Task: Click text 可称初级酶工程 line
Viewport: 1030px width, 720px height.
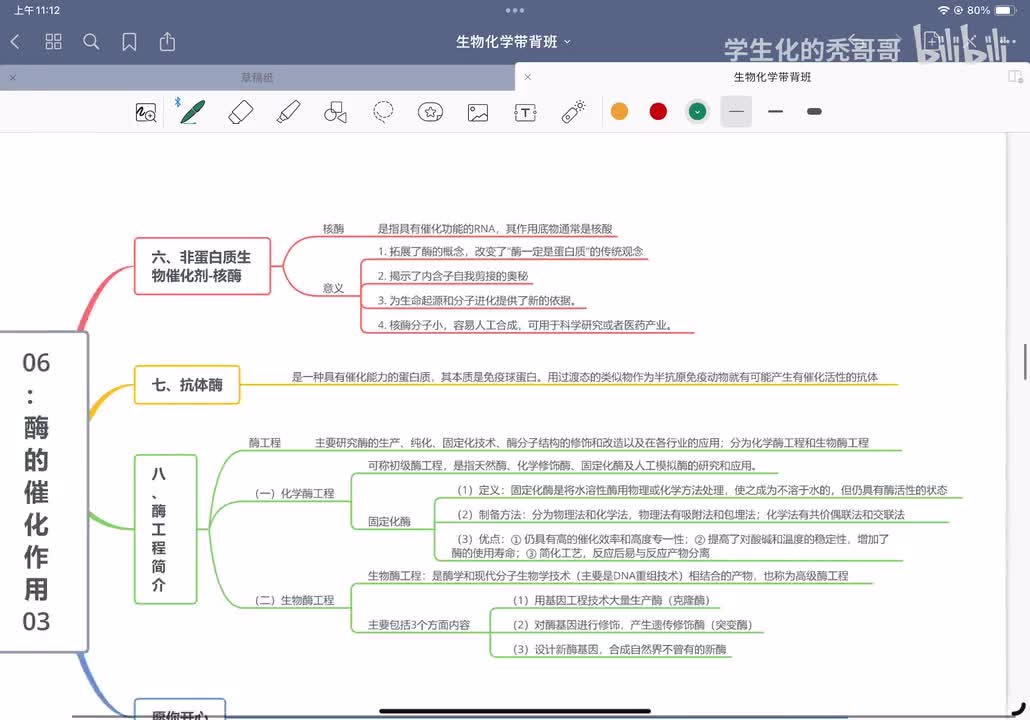Action: (563, 465)
